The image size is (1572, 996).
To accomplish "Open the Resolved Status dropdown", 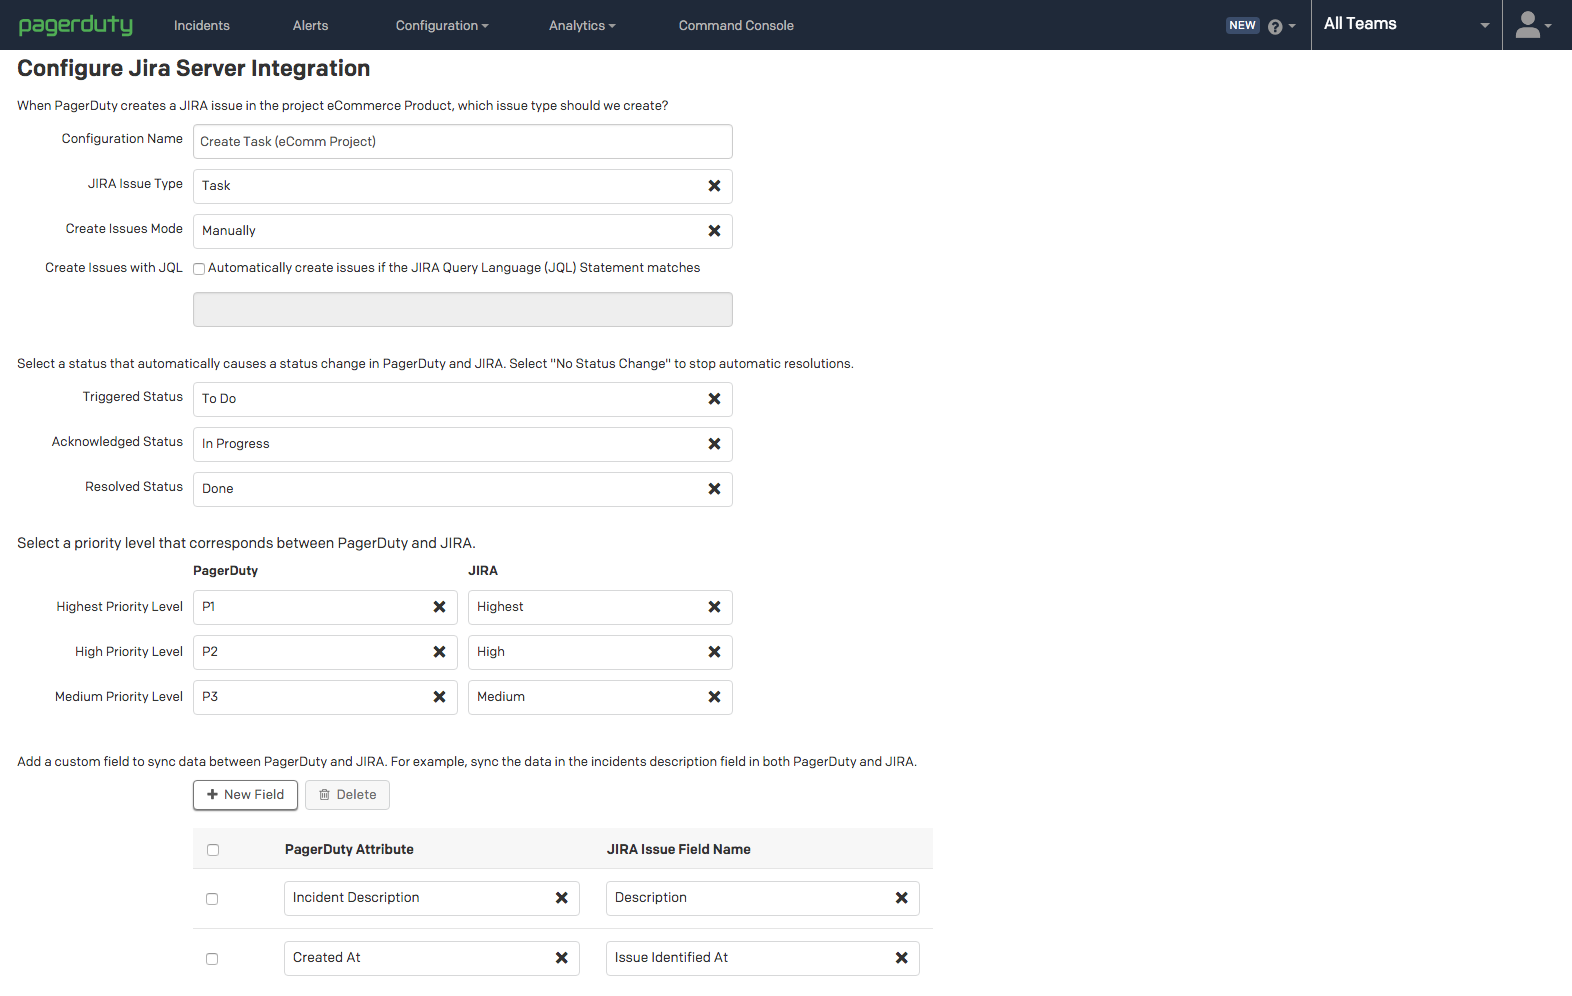I will (462, 489).
